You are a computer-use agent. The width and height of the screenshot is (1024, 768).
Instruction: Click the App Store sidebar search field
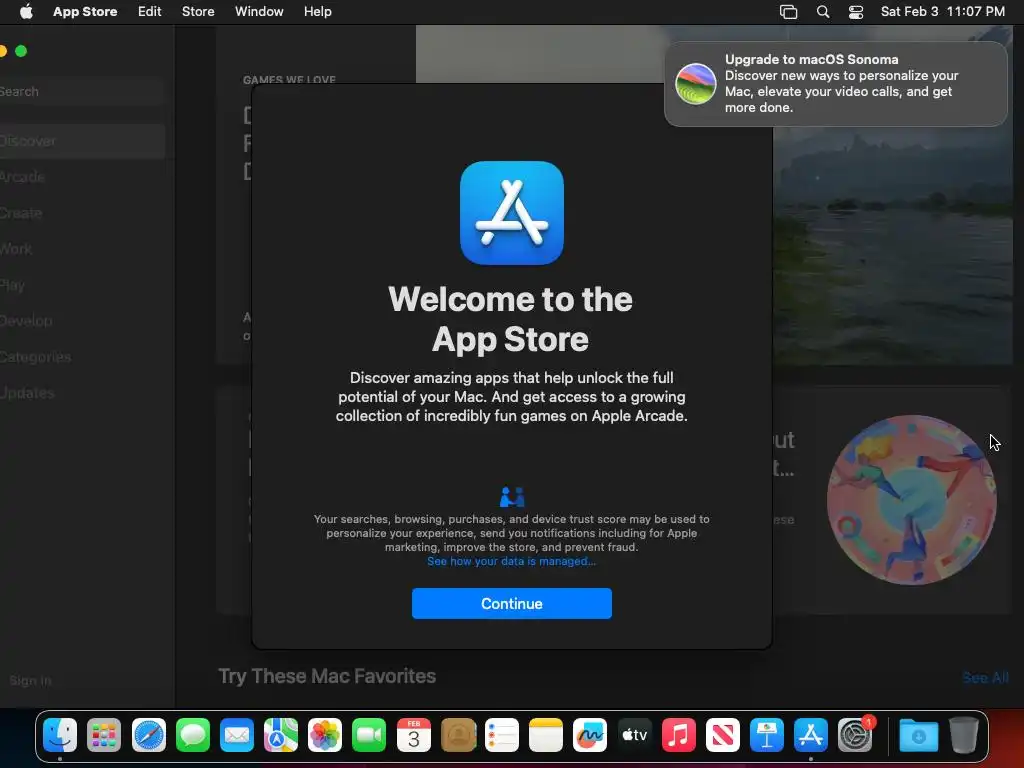click(80, 91)
